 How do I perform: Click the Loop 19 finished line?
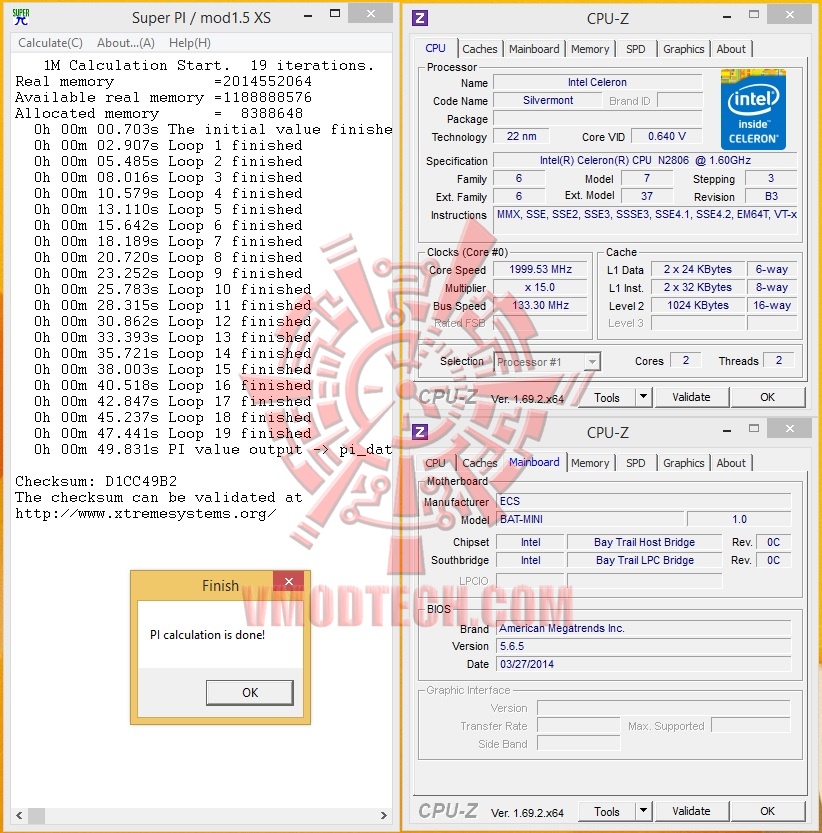173,434
